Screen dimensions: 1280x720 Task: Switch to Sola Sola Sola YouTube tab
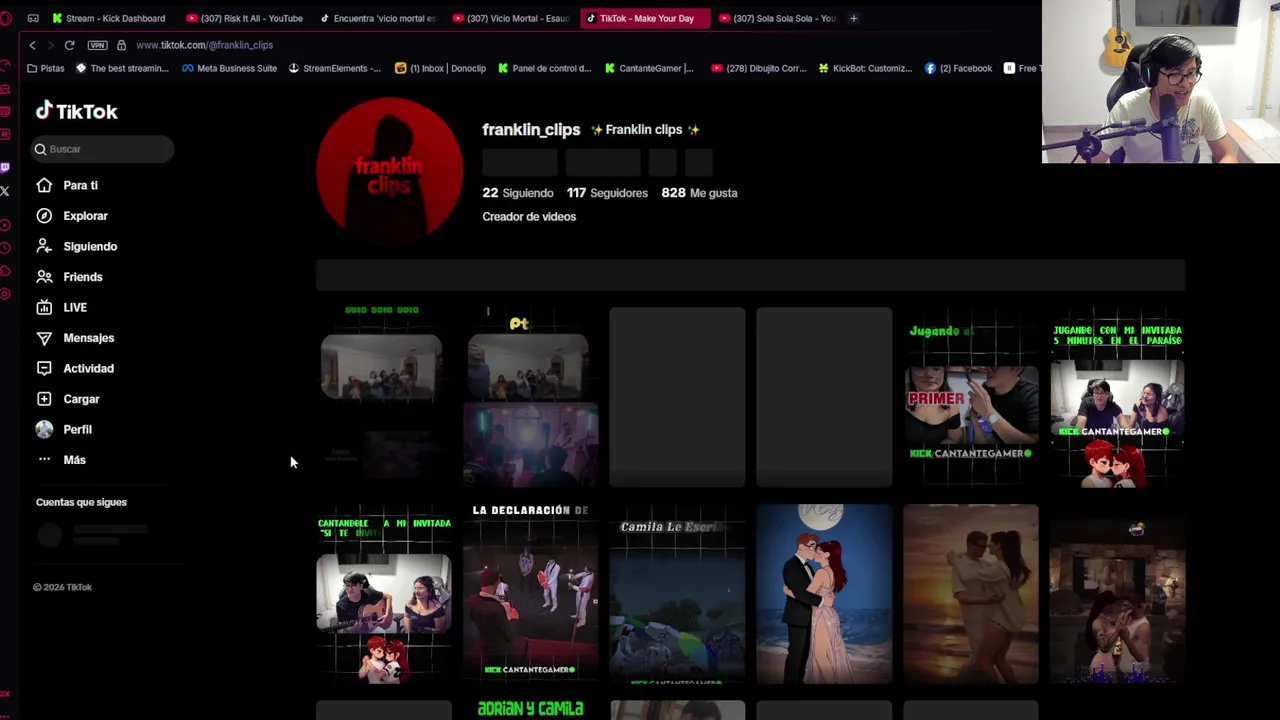pos(778,18)
